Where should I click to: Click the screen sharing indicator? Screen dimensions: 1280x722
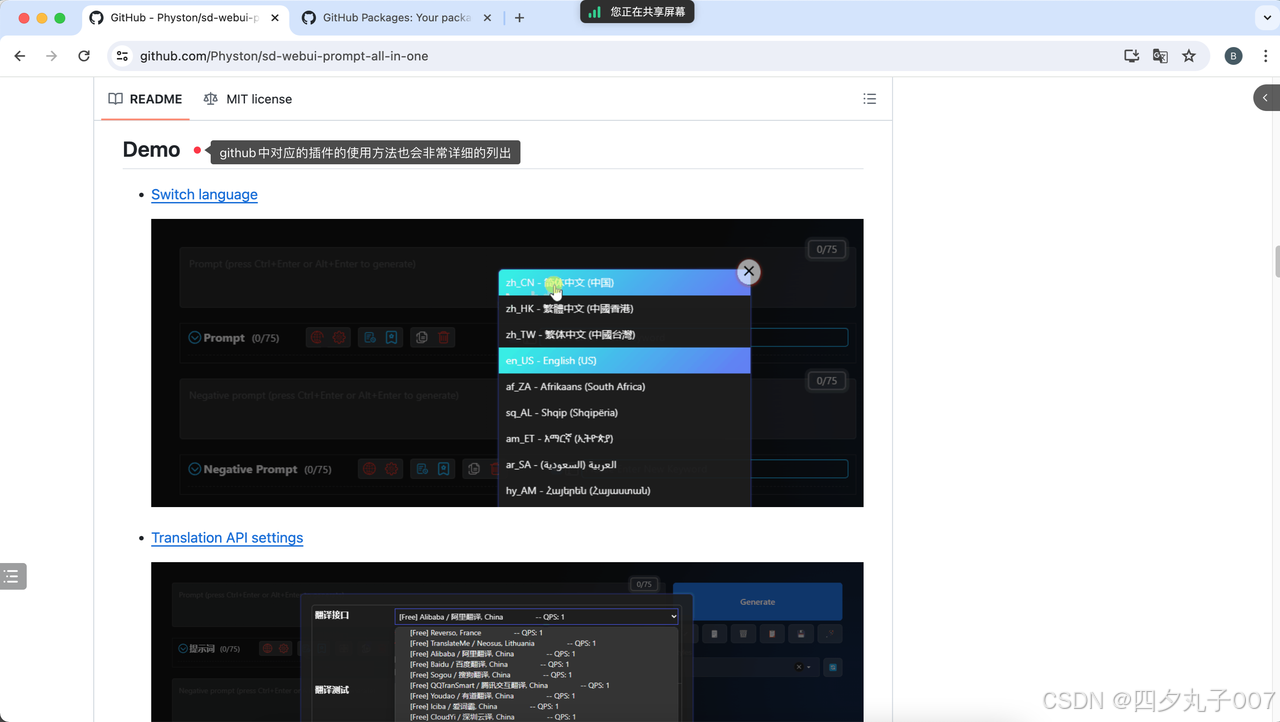point(637,12)
